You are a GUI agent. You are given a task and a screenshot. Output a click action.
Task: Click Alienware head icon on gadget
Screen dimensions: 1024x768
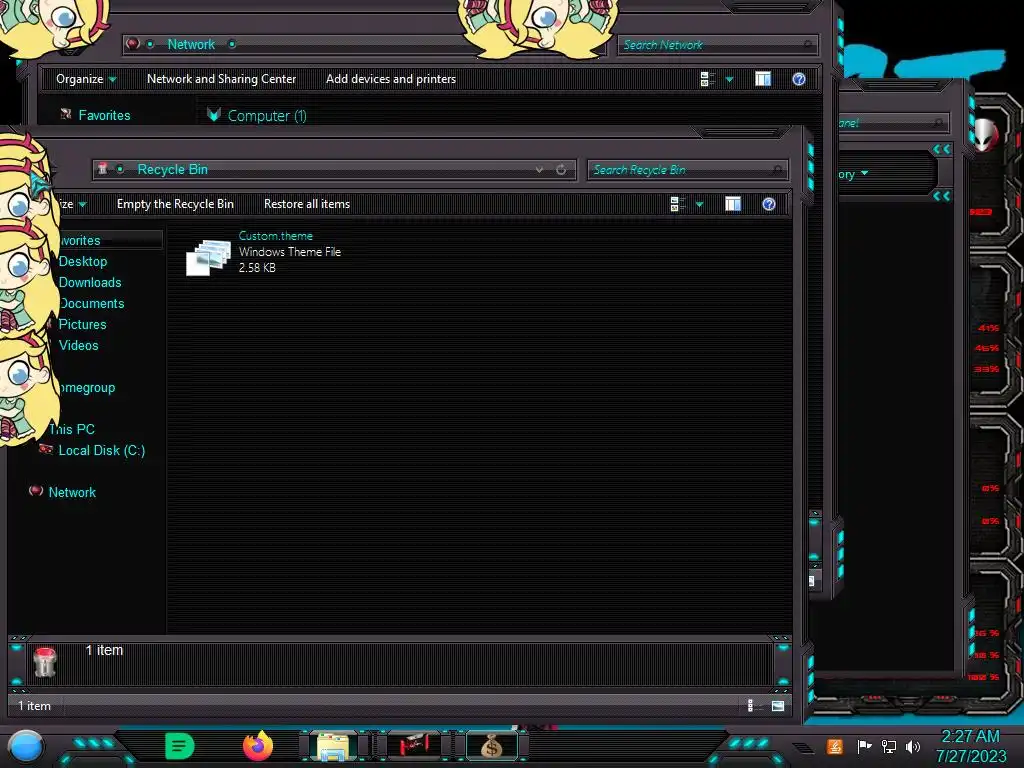click(x=985, y=135)
